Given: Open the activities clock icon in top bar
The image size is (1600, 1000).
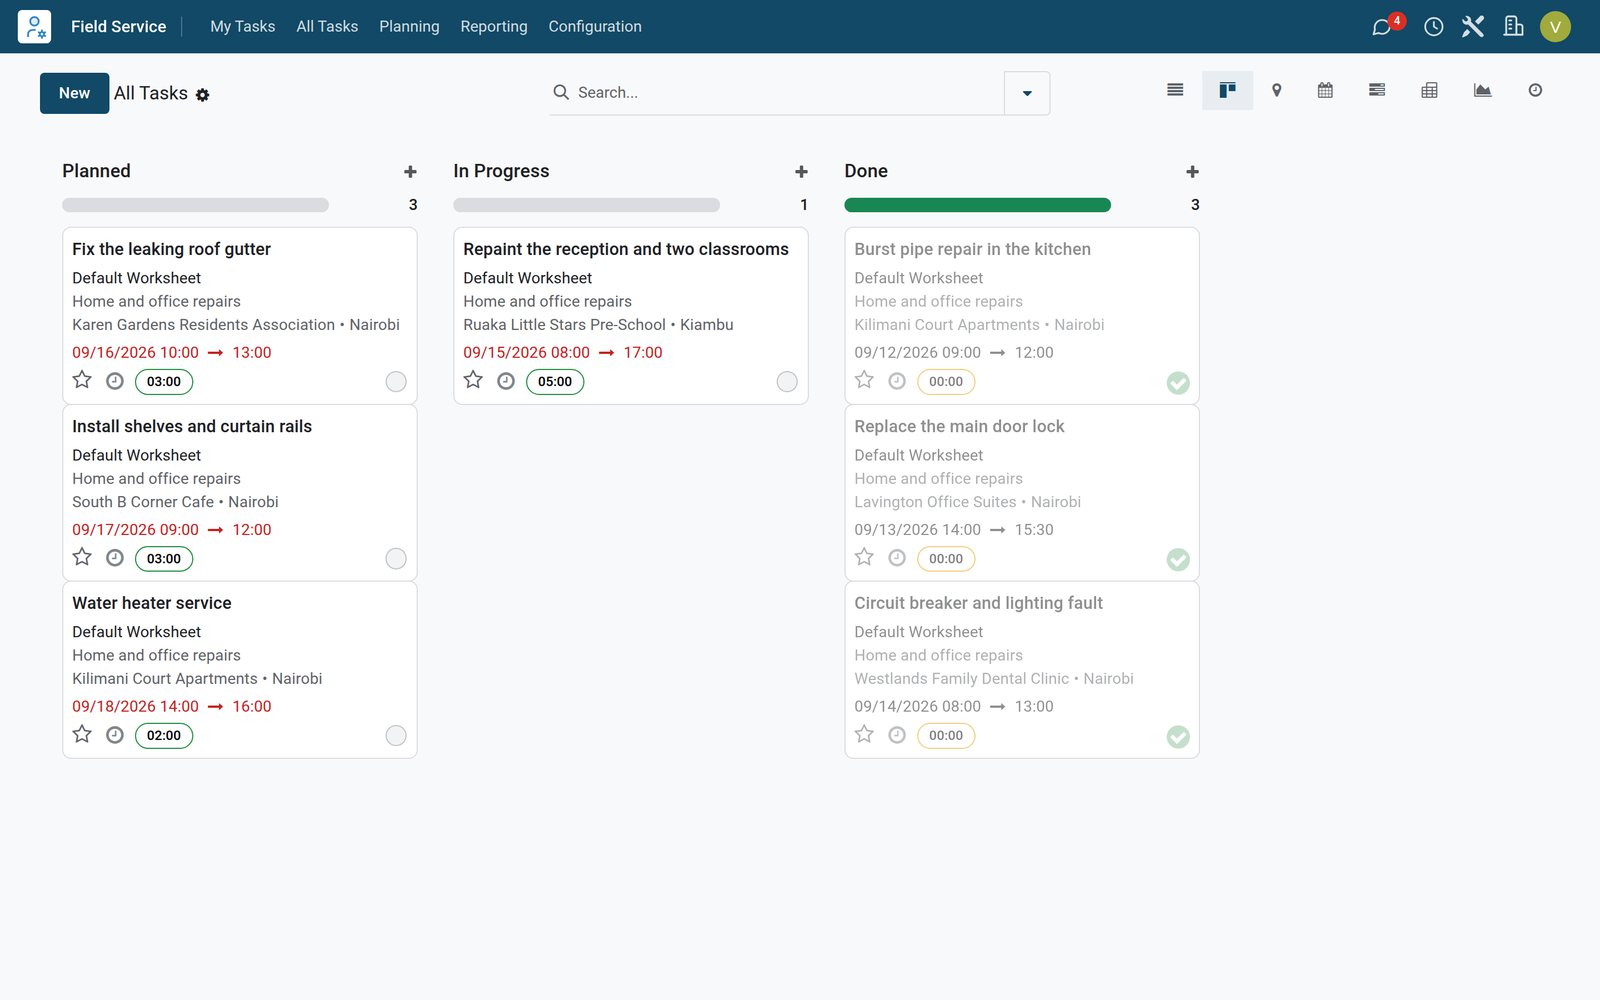Looking at the screenshot, I should pyautogui.click(x=1433, y=27).
